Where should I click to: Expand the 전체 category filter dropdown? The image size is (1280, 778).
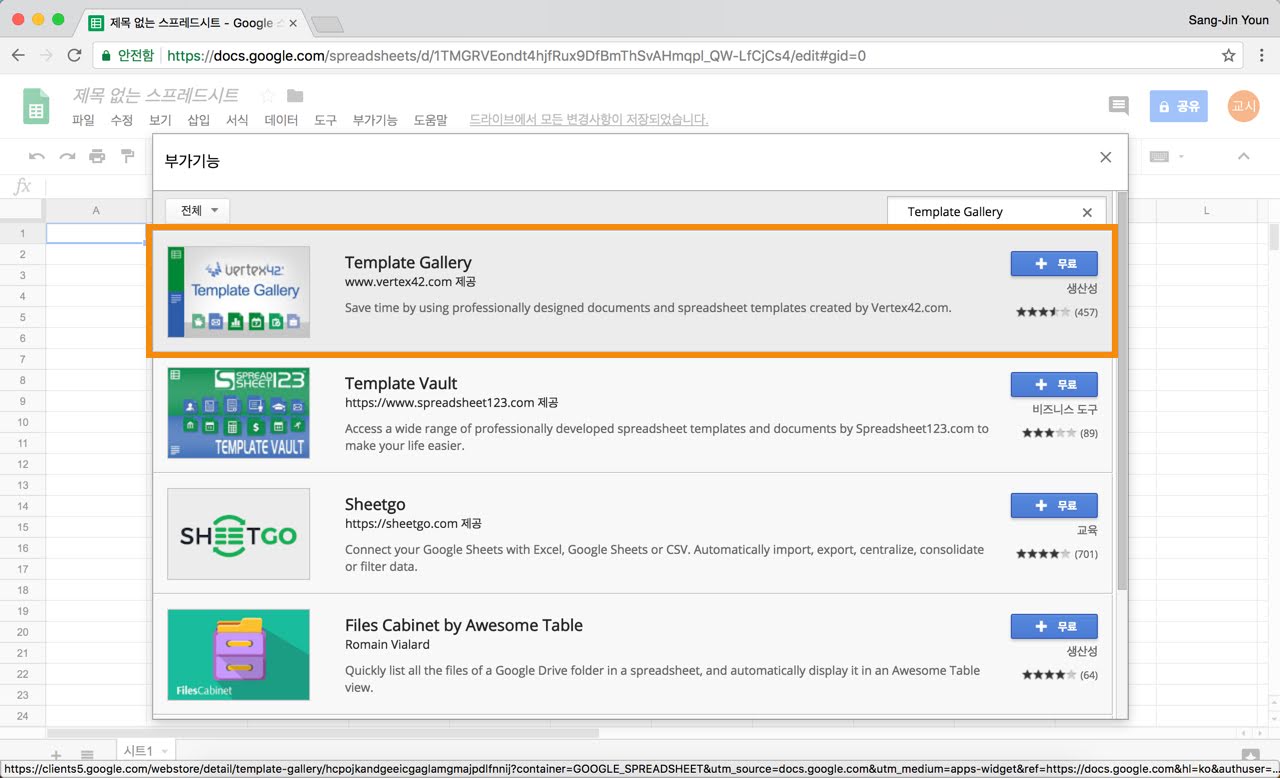198,211
